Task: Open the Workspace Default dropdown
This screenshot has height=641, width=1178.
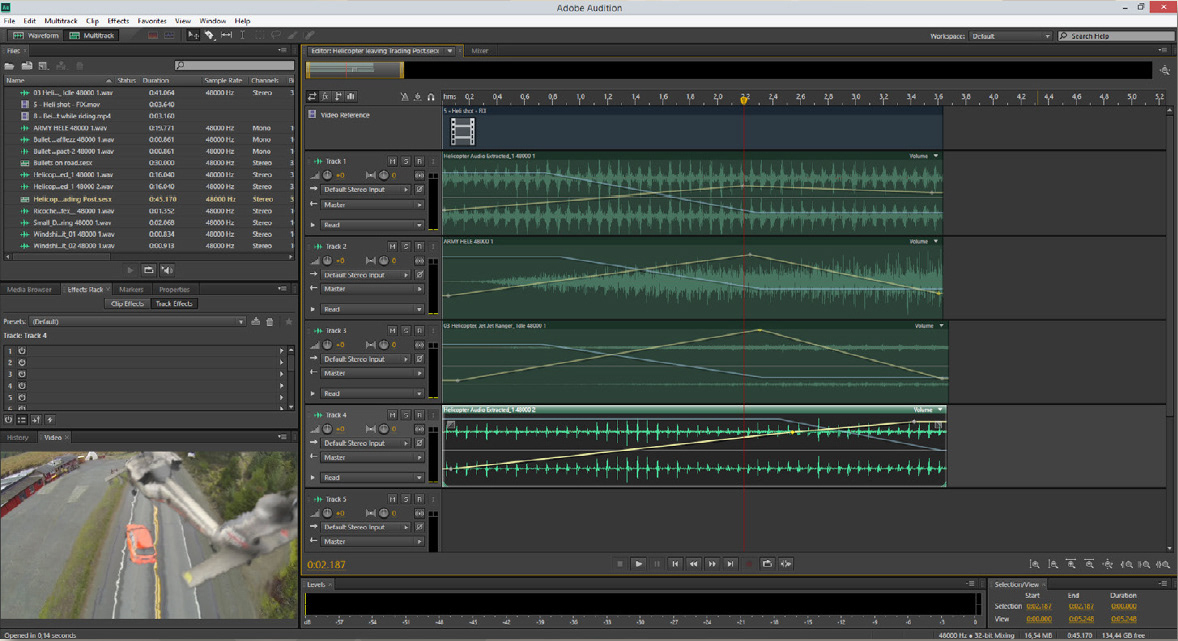Action: click(x=1010, y=36)
